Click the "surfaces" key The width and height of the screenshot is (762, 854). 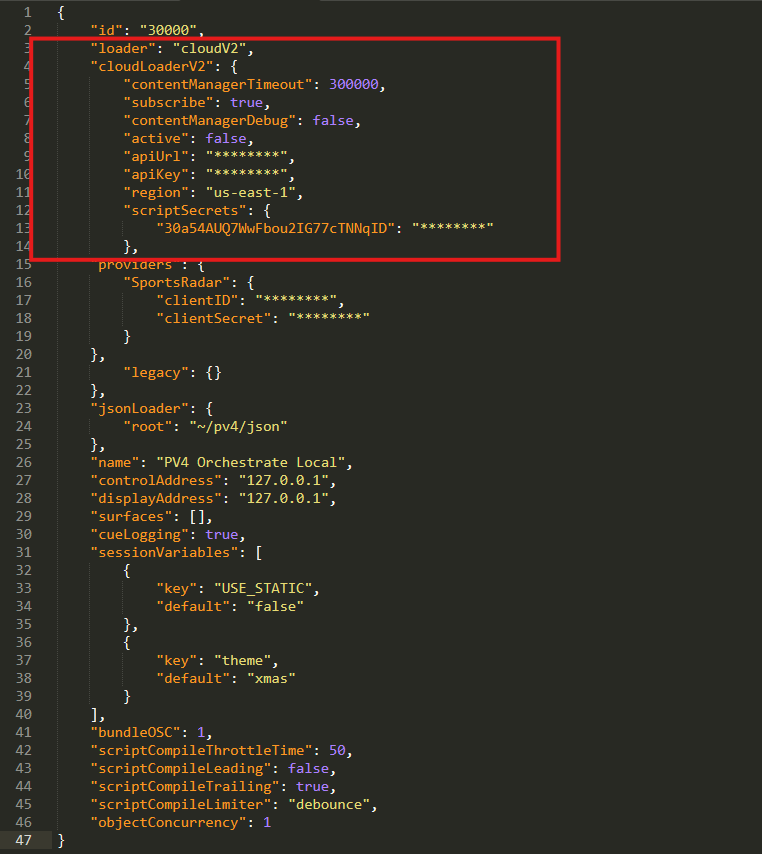tap(131, 516)
